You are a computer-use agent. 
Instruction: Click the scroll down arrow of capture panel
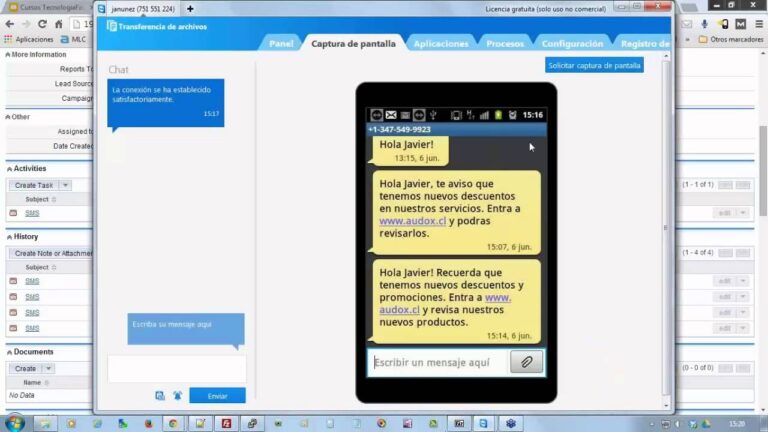[x=666, y=406]
